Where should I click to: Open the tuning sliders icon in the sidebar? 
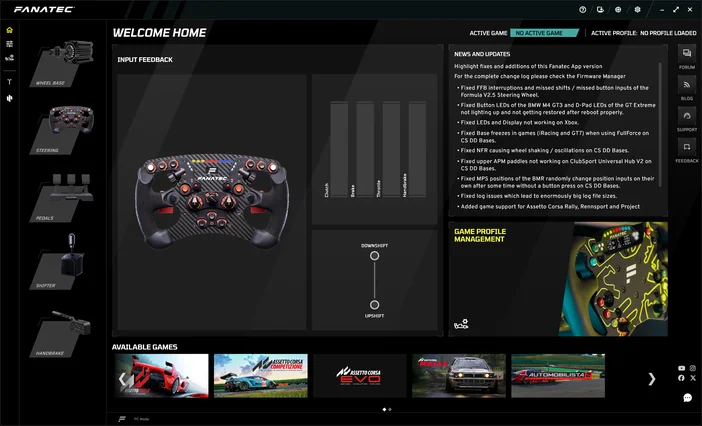tap(9, 44)
